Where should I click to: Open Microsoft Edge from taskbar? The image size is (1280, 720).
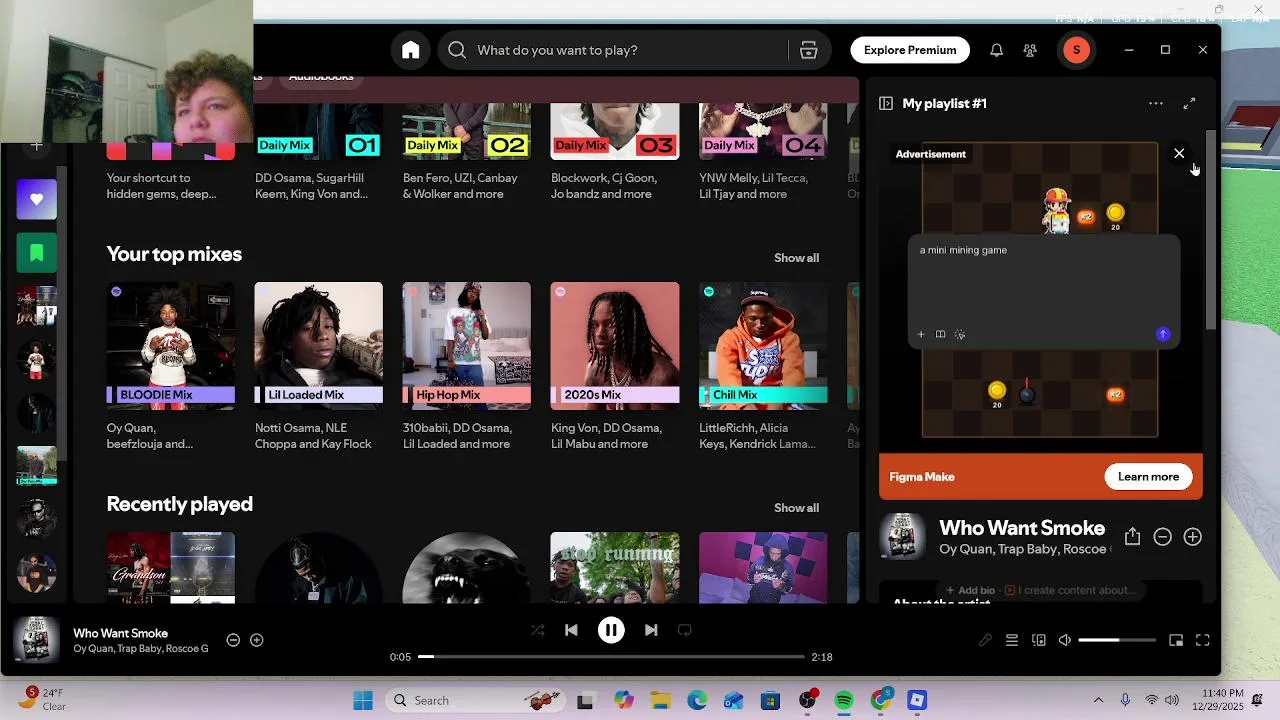(697, 700)
